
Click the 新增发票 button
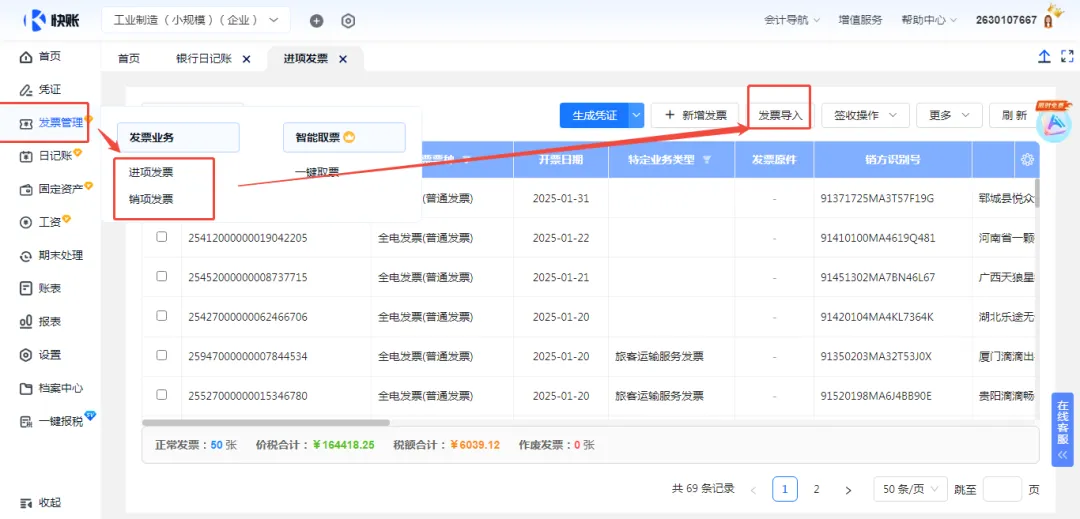(694, 115)
